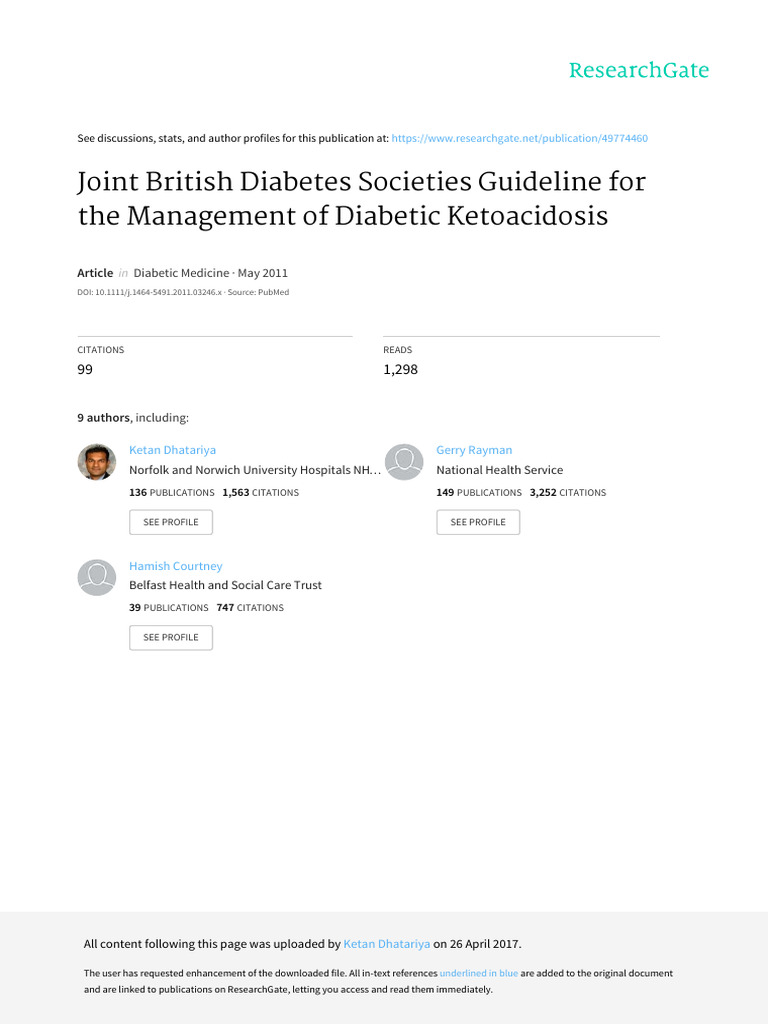The width and height of the screenshot is (768, 1024).
Task: Click Hamish Courtney's avatar placeholder icon
Action: click(97, 577)
